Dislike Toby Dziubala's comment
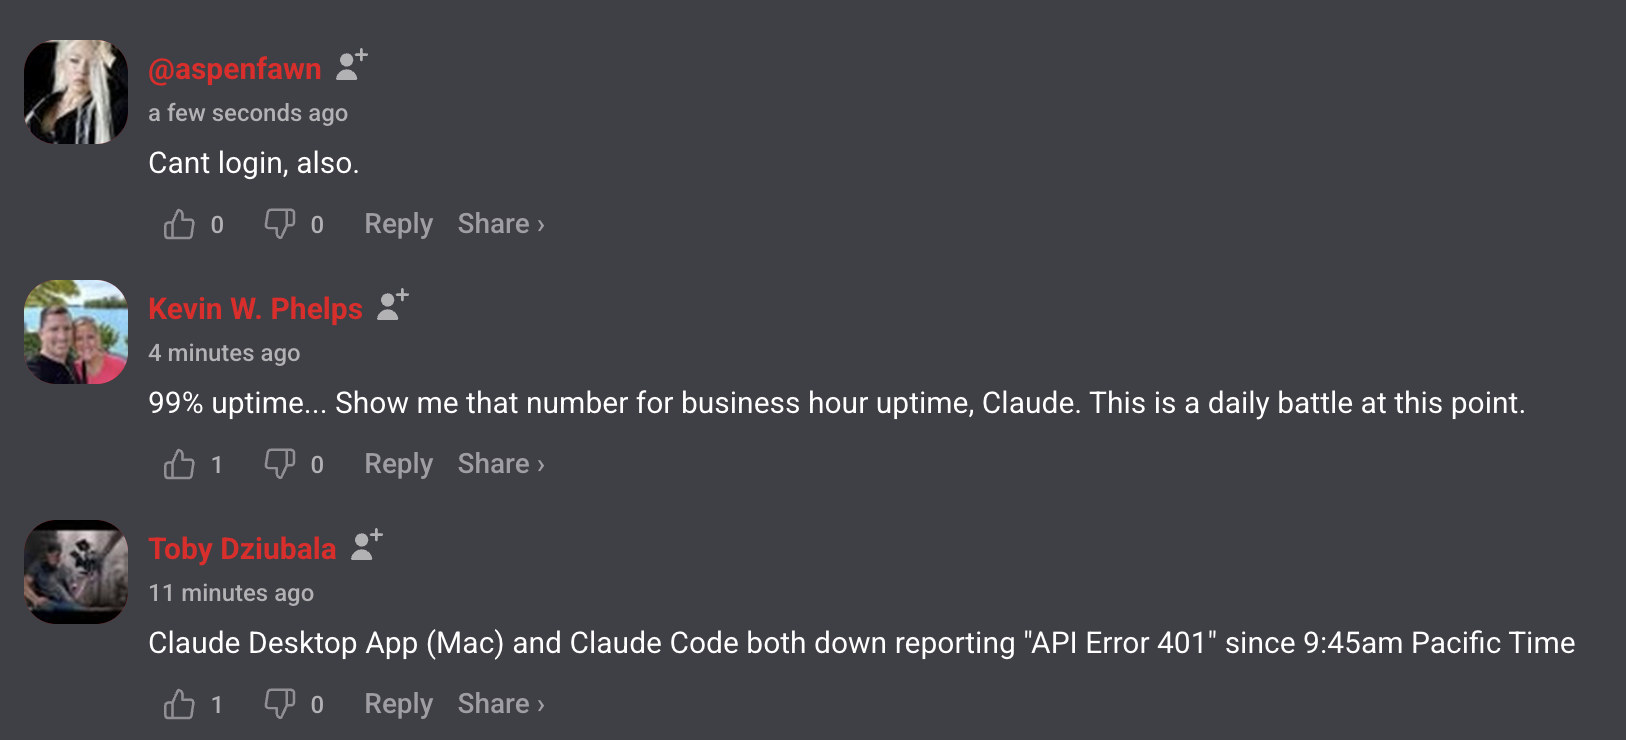This screenshot has height=740, width=1626. [x=279, y=704]
